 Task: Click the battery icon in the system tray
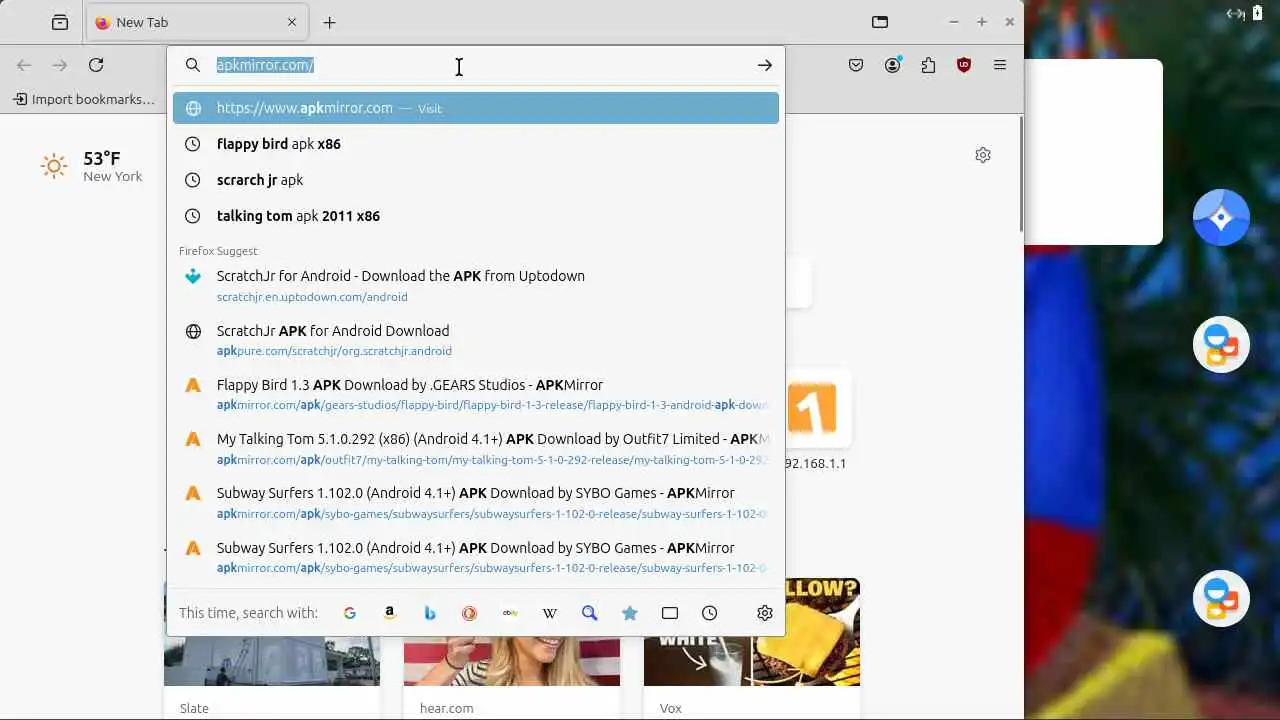tap(1258, 13)
